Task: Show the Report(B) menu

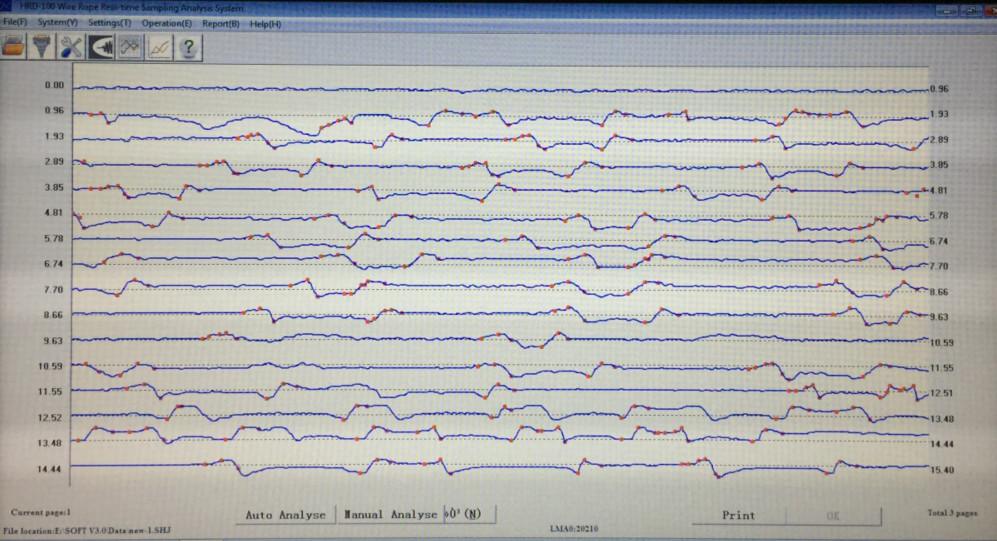Action: pos(220,22)
